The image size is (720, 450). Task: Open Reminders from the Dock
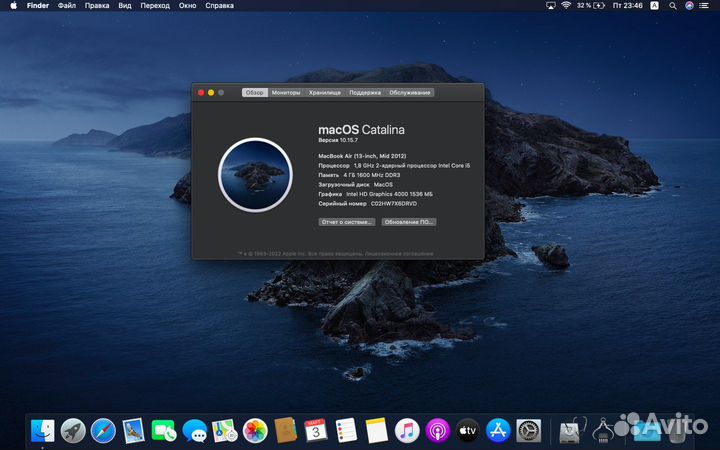click(346, 431)
